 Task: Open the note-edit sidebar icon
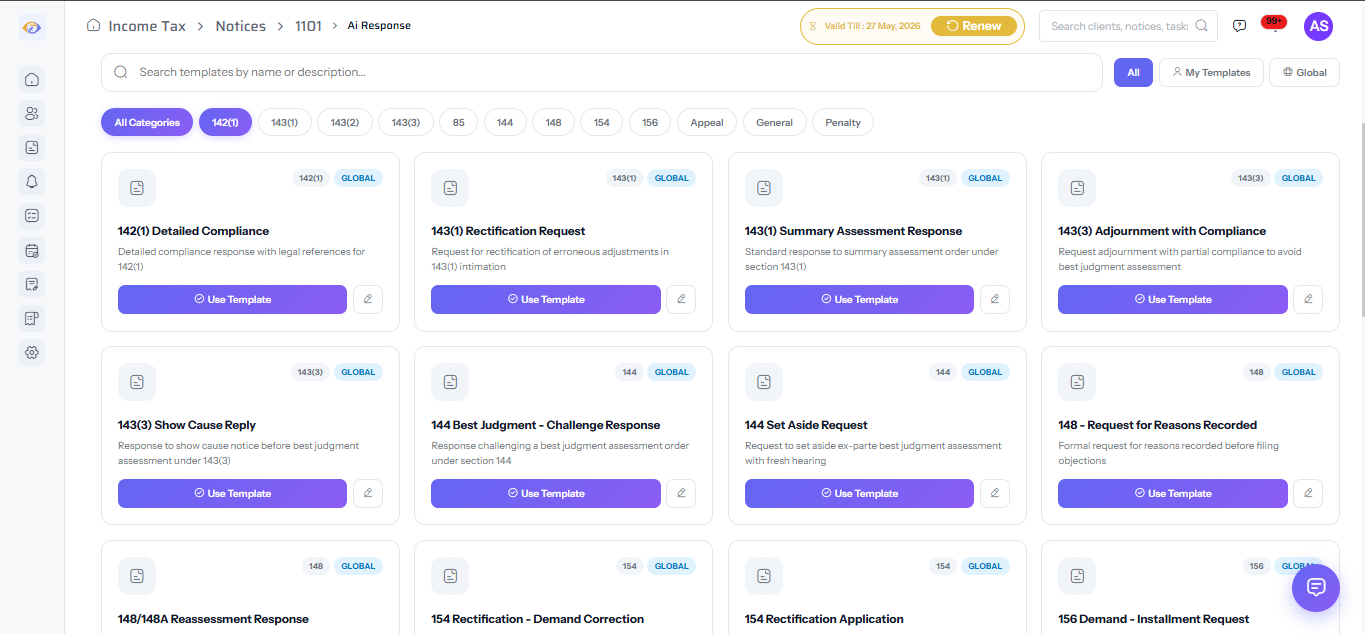coord(32,284)
